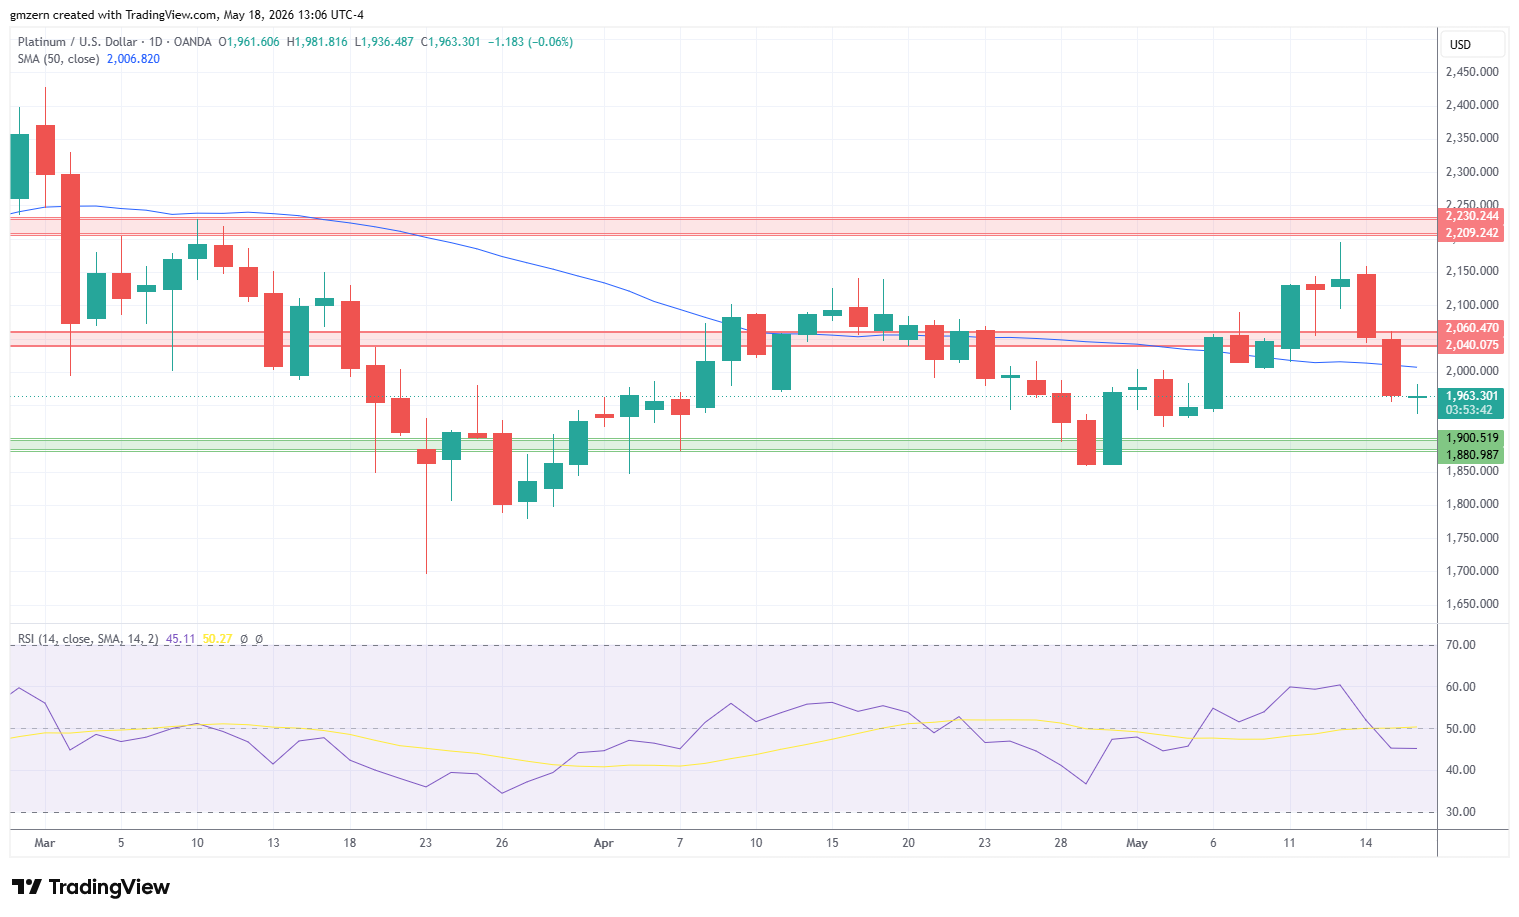Click the 2,300.000 price axis label
1519x917 pixels.
pyautogui.click(x=1472, y=172)
